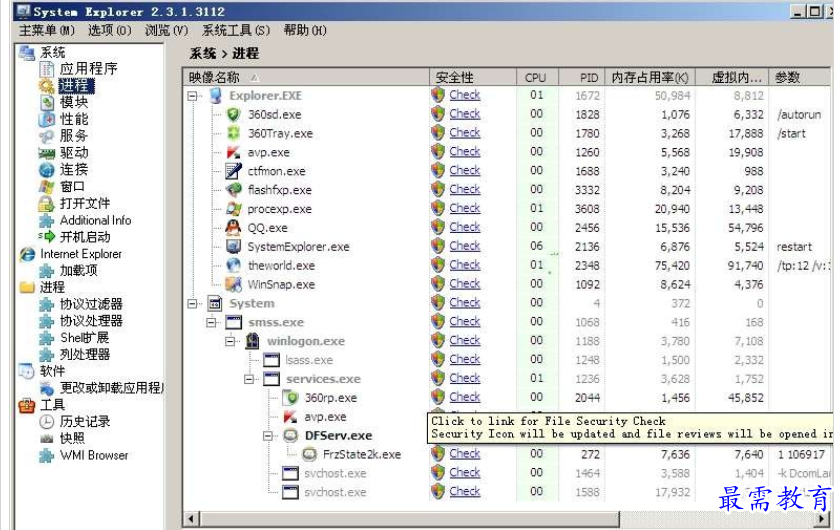Screen dimensions: 840x530
Task: Collapse the Explorer.EXE process tree
Action: pyautogui.click(x=192, y=96)
